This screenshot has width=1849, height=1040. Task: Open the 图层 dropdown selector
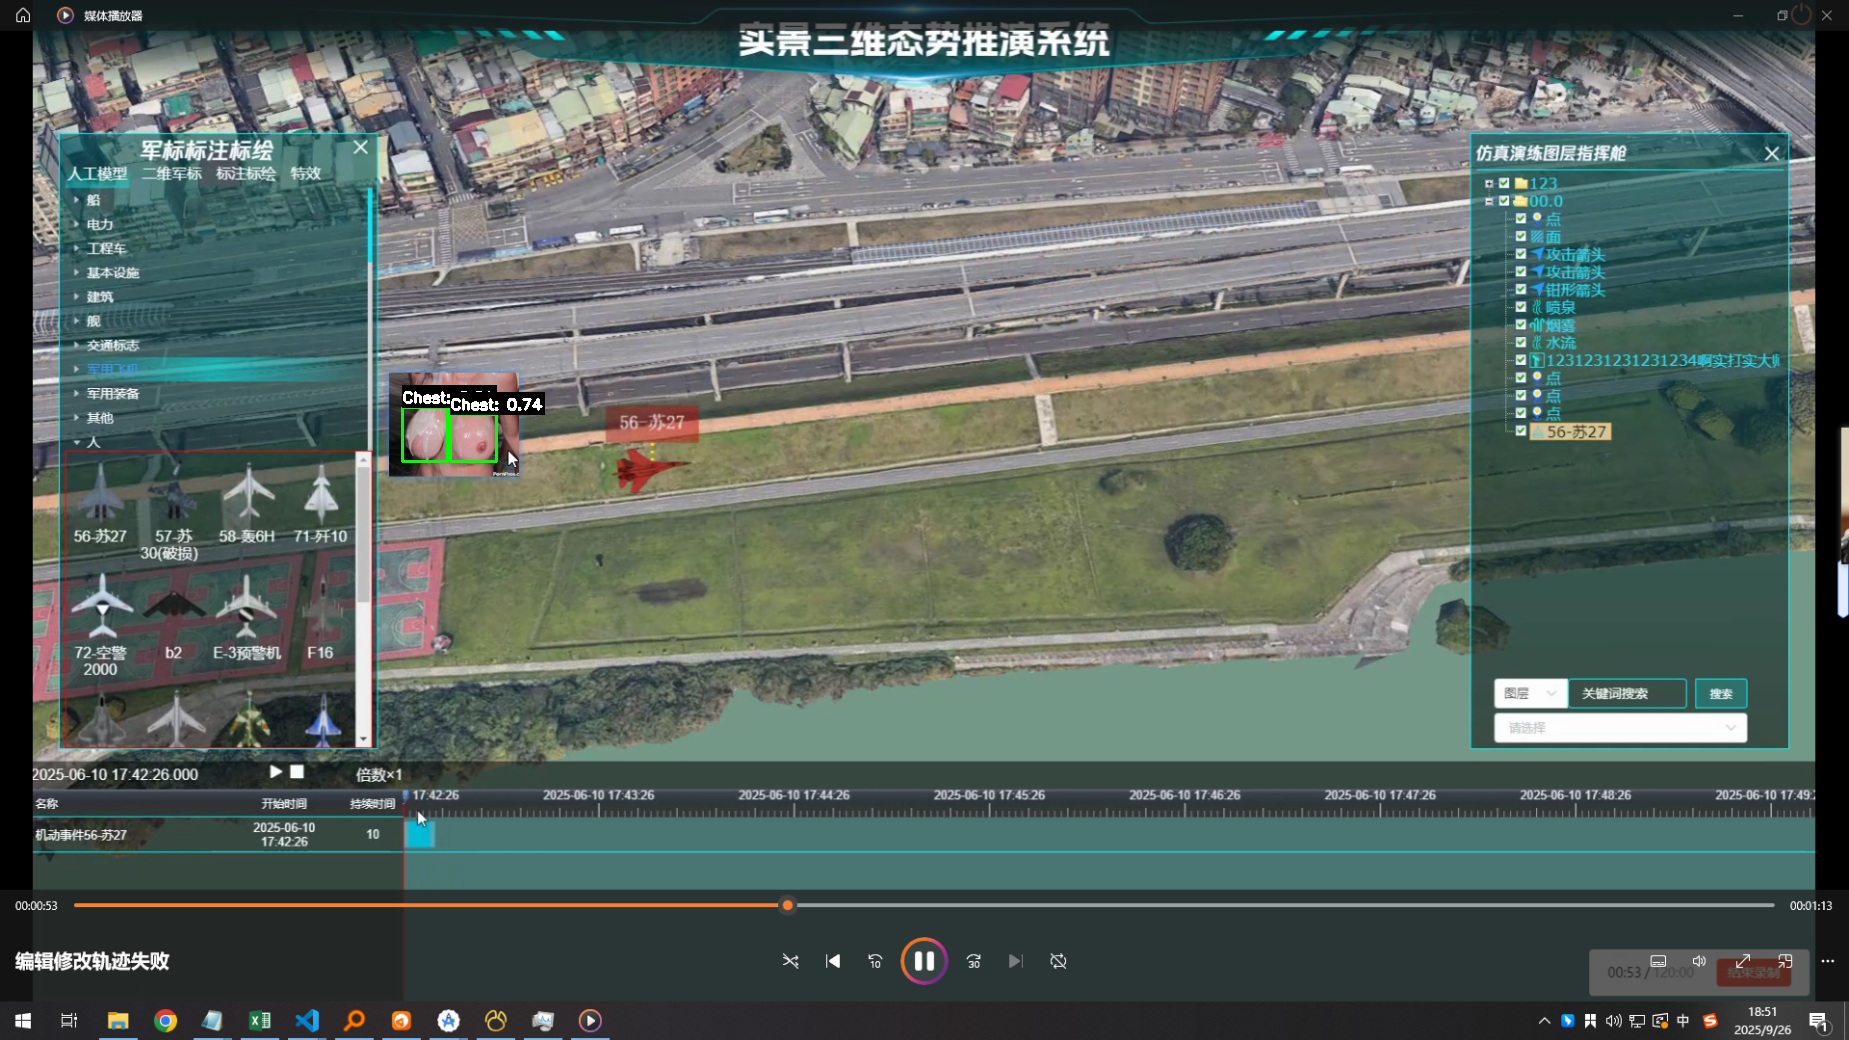tap(1530, 693)
